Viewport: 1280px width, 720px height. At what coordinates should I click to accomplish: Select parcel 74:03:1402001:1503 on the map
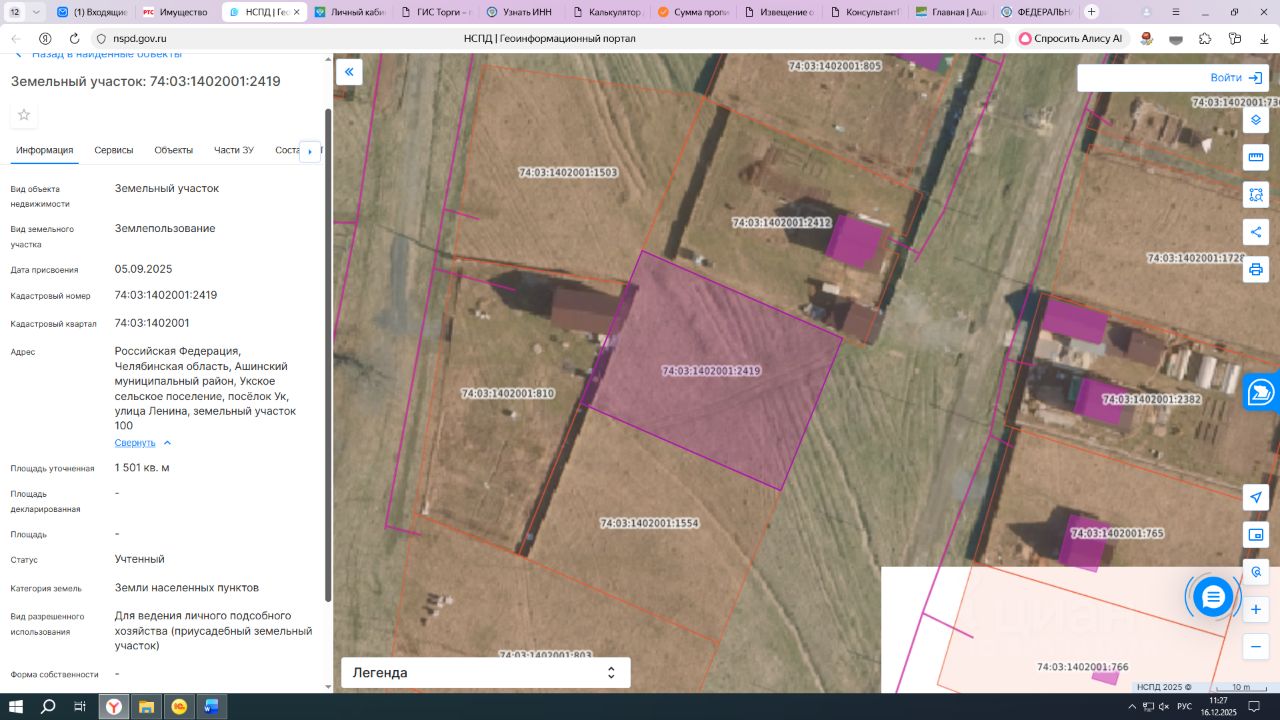568,172
